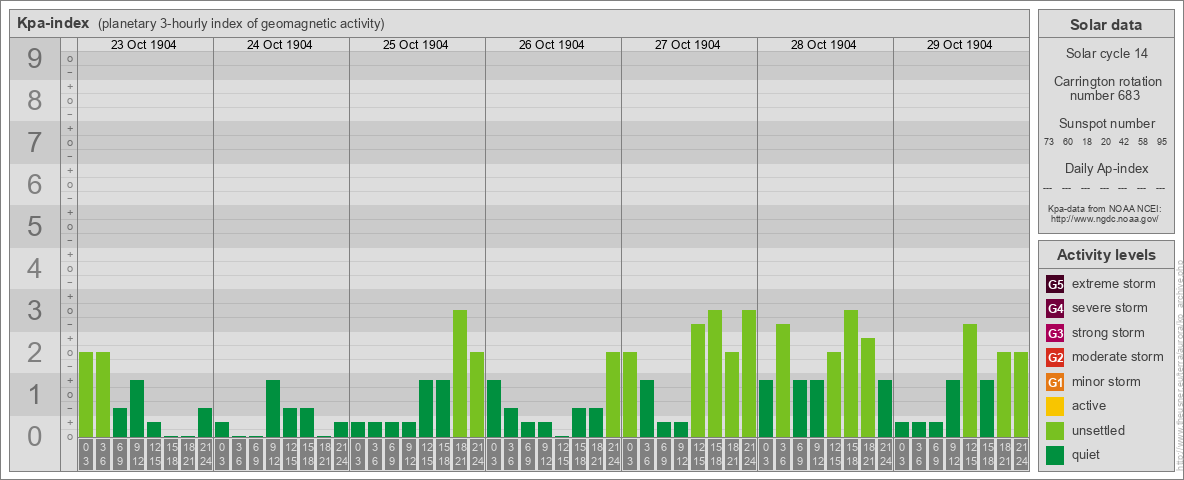Click the Solar cycle 14 text
This screenshot has width=1184, height=480.
point(1105,54)
